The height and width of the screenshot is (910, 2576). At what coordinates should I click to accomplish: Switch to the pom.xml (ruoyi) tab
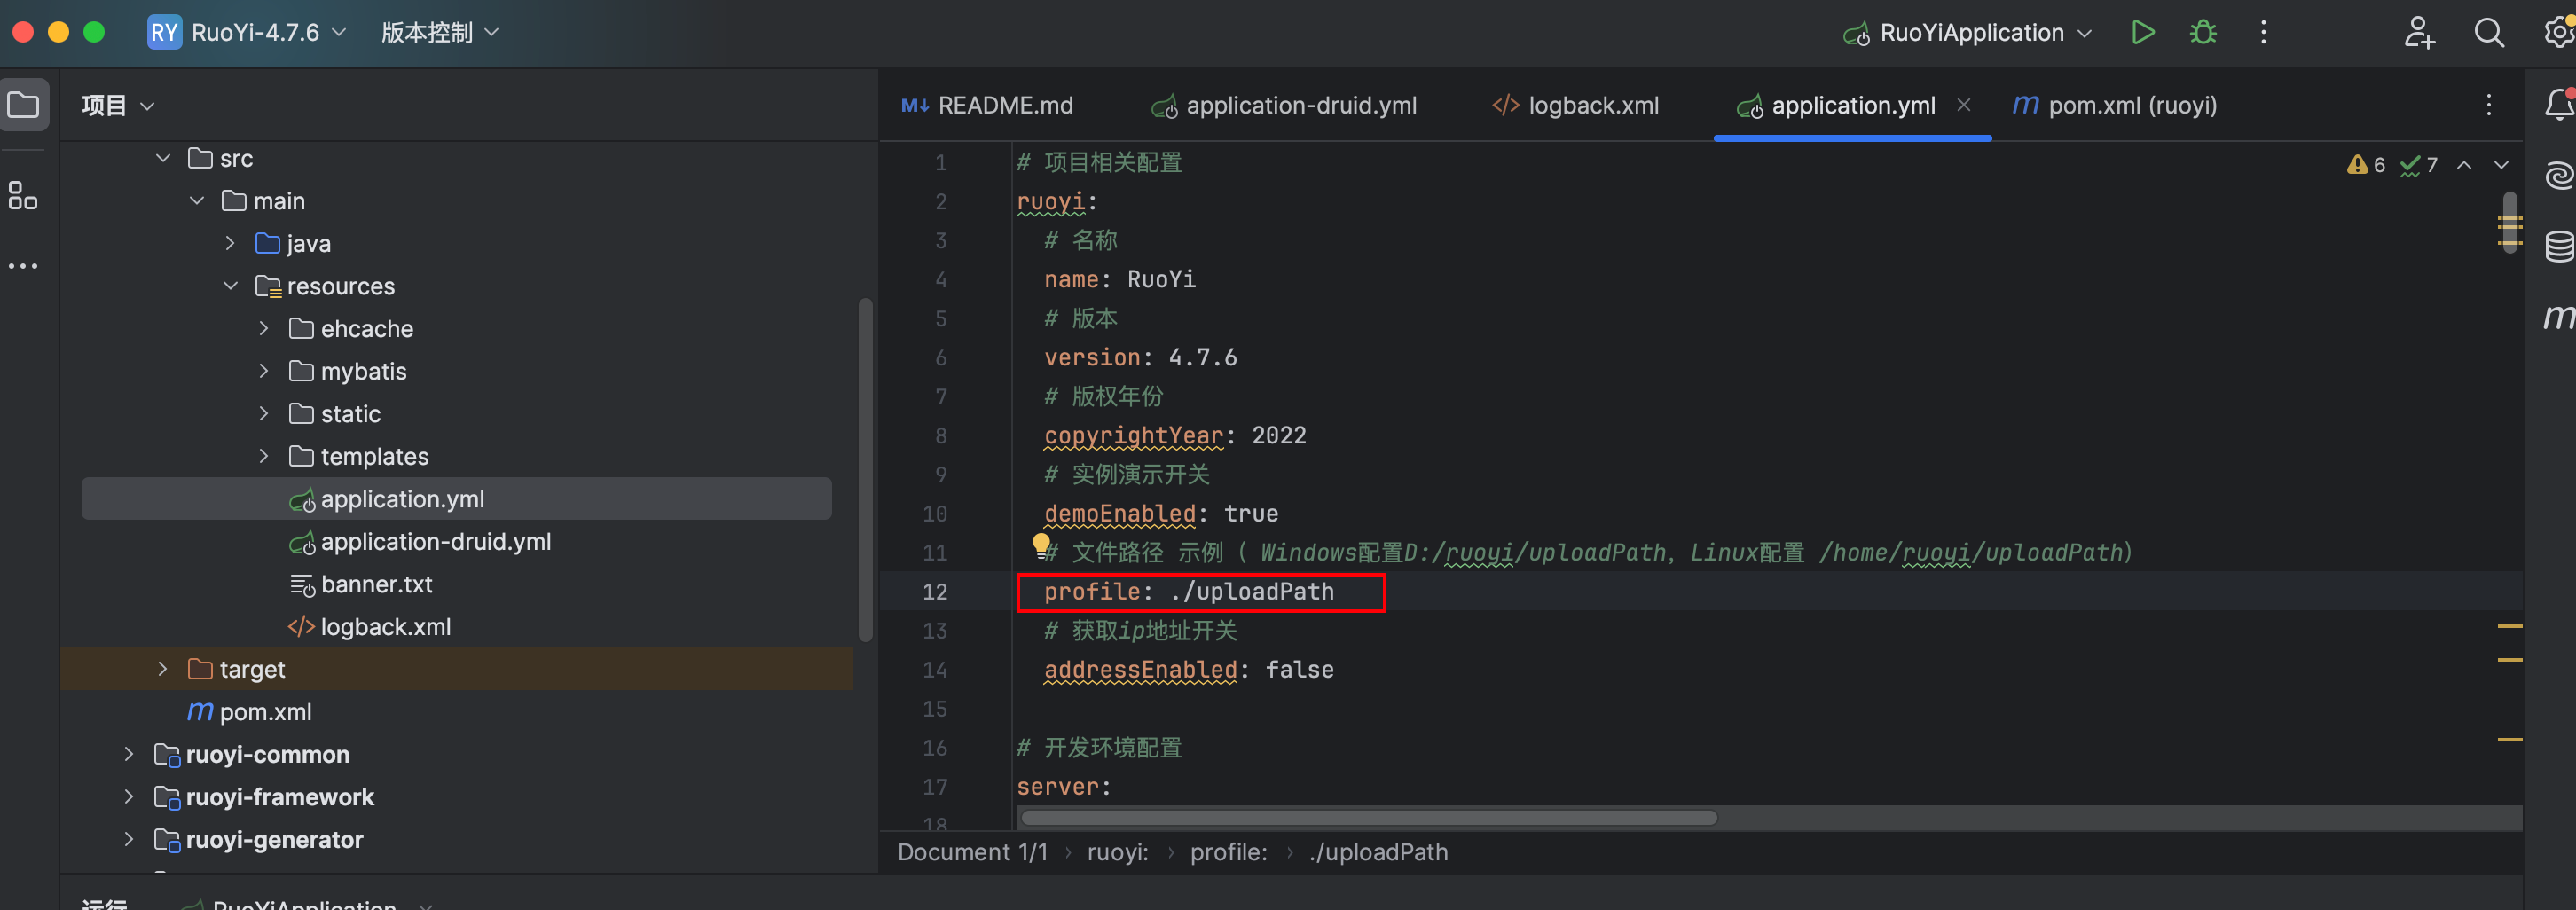2115,105
